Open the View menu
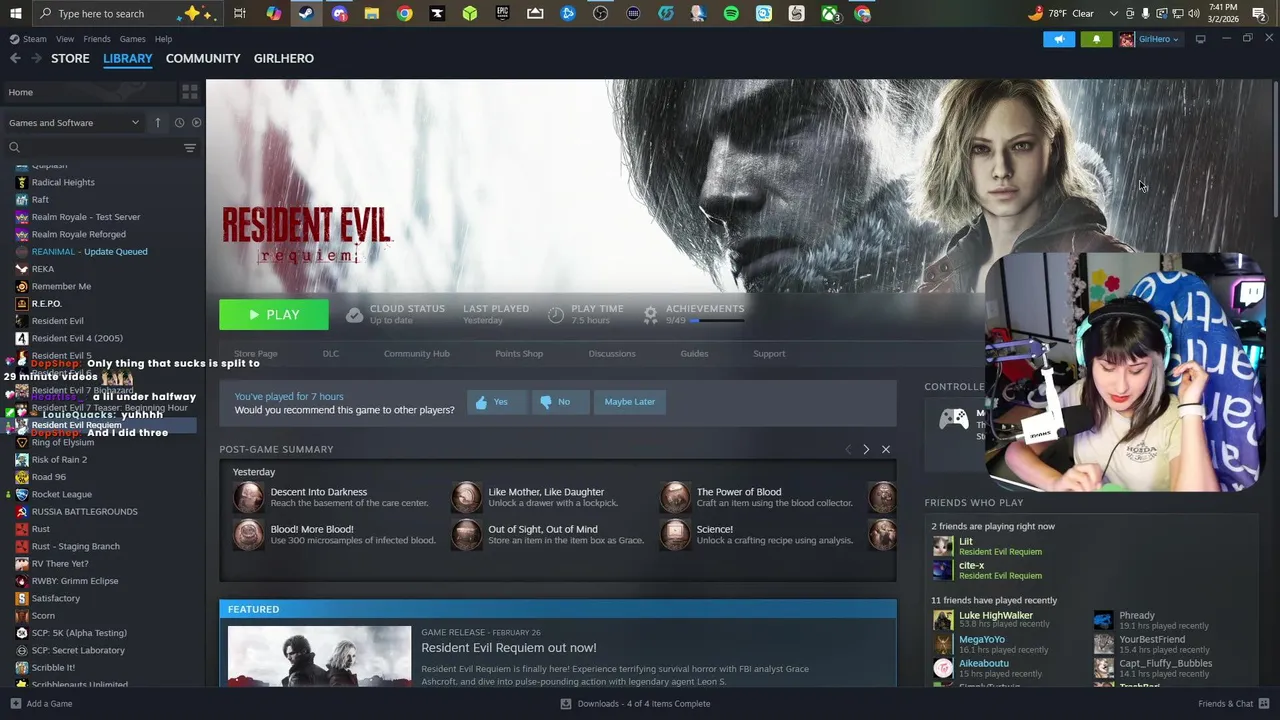The width and height of the screenshot is (1280, 720). pos(65,39)
